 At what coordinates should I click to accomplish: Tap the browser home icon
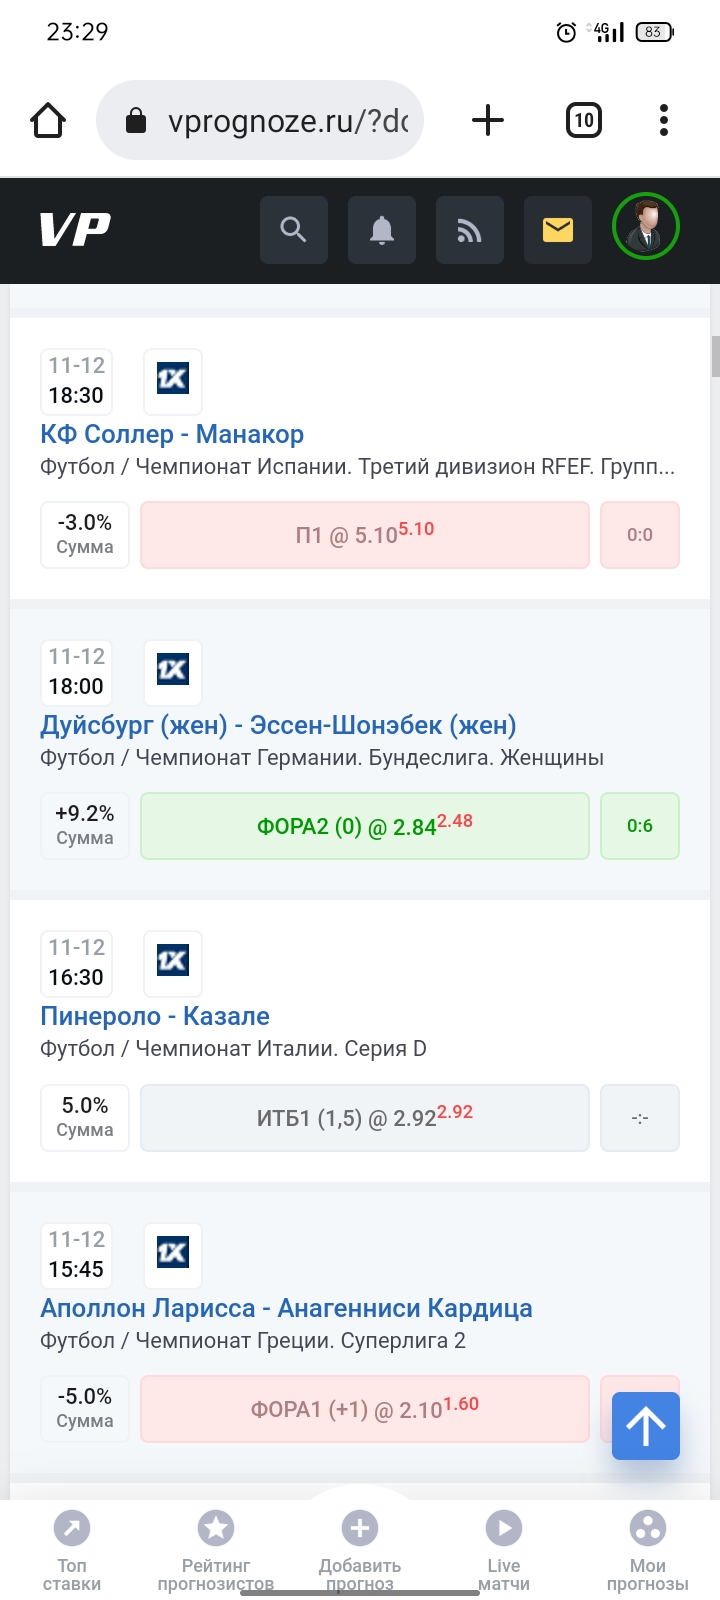(48, 121)
